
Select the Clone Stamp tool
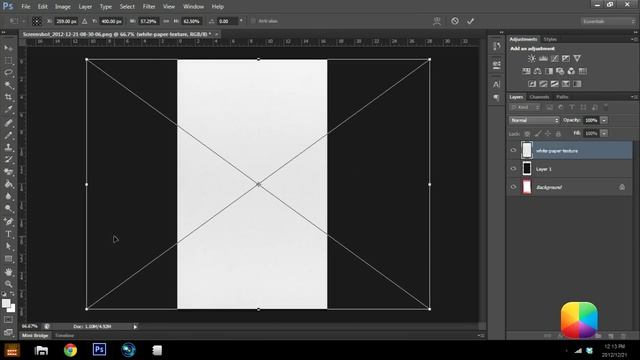point(8,147)
